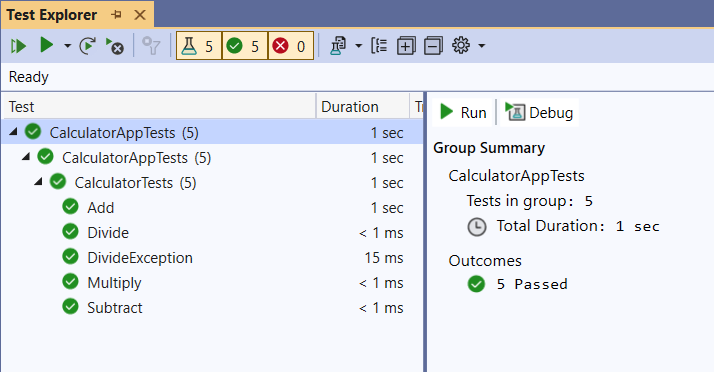Toggle the passed tests filter showing 5
Viewport: 714px width, 372px height.
pyautogui.click(x=245, y=46)
